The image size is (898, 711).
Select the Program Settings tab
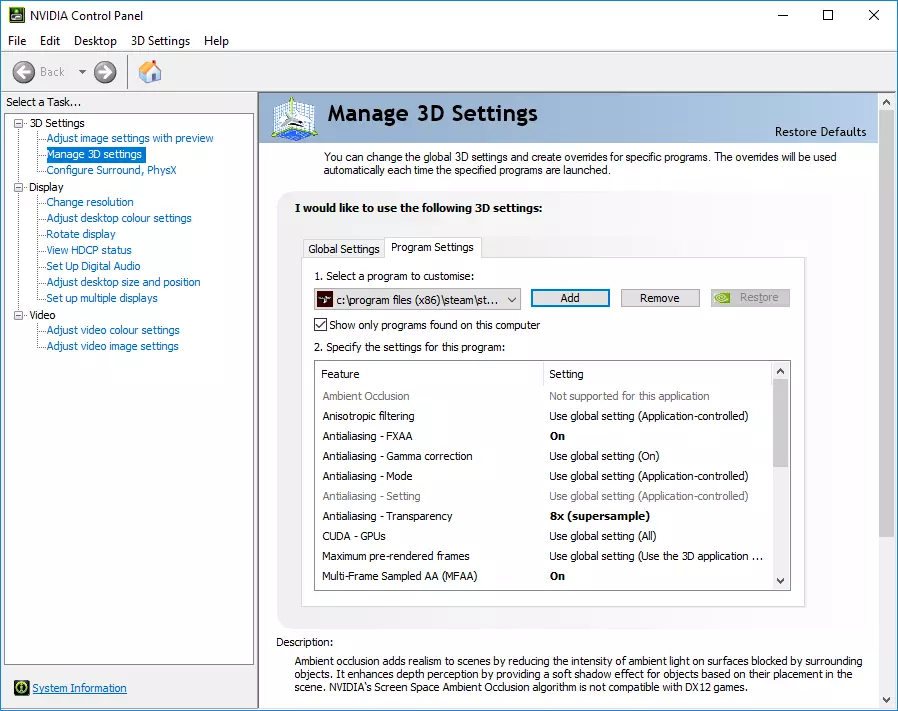coord(432,247)
